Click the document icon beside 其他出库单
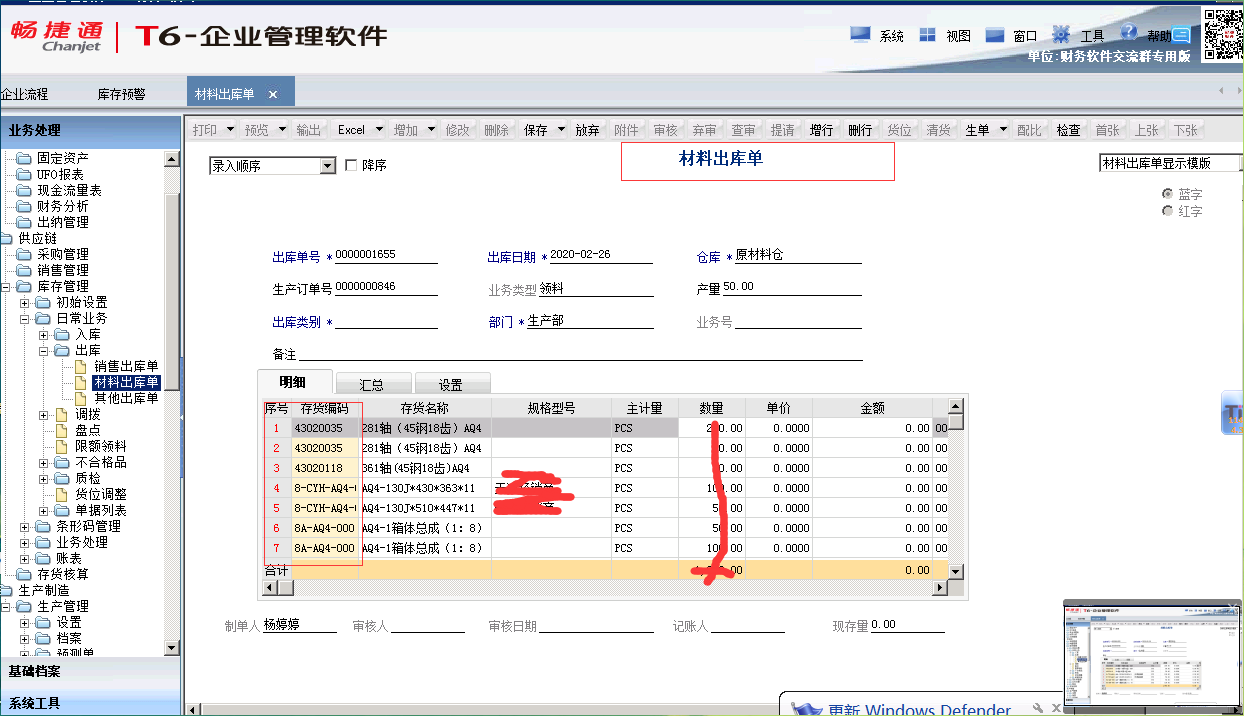This screenshot has height=716, width=1244. (82, 398)
